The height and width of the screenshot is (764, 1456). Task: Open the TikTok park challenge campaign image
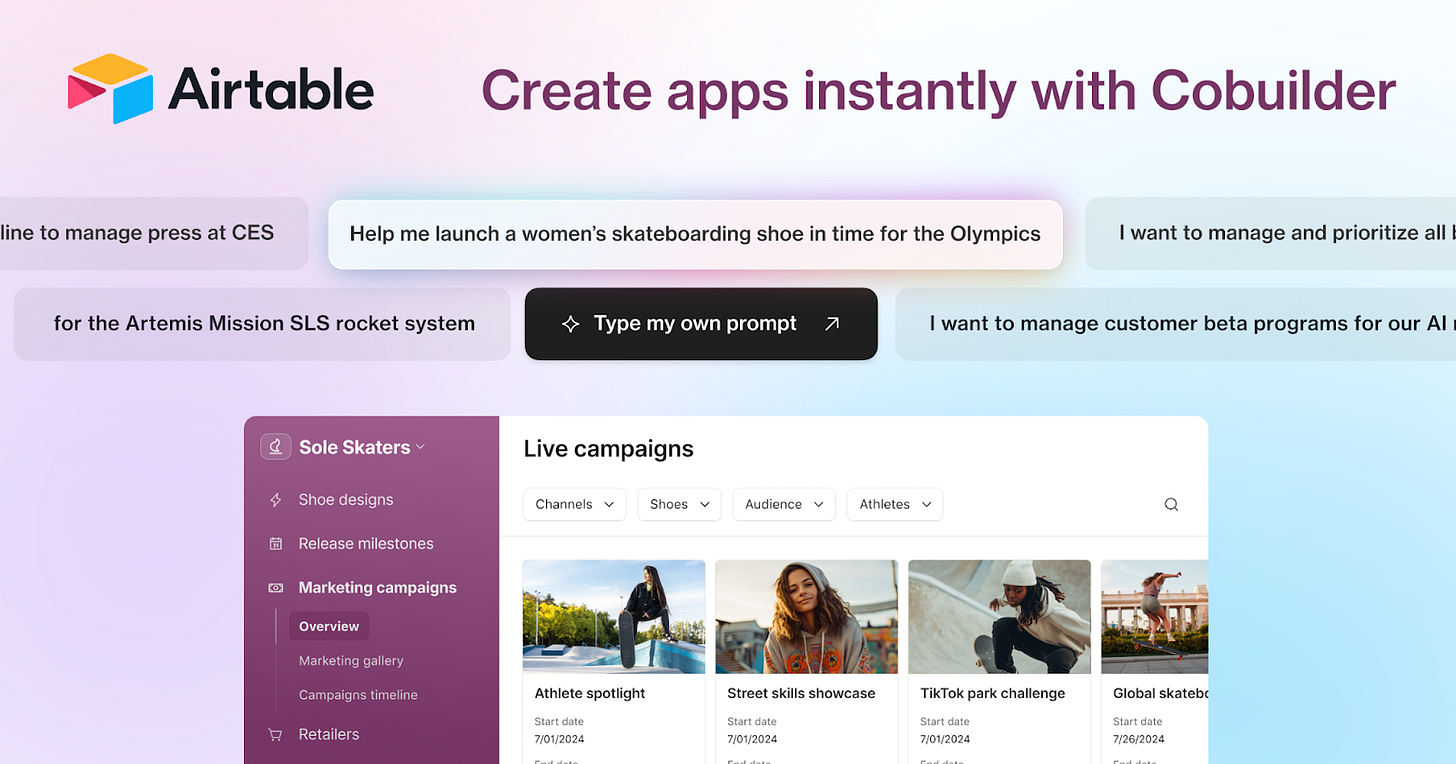[999, 617]
